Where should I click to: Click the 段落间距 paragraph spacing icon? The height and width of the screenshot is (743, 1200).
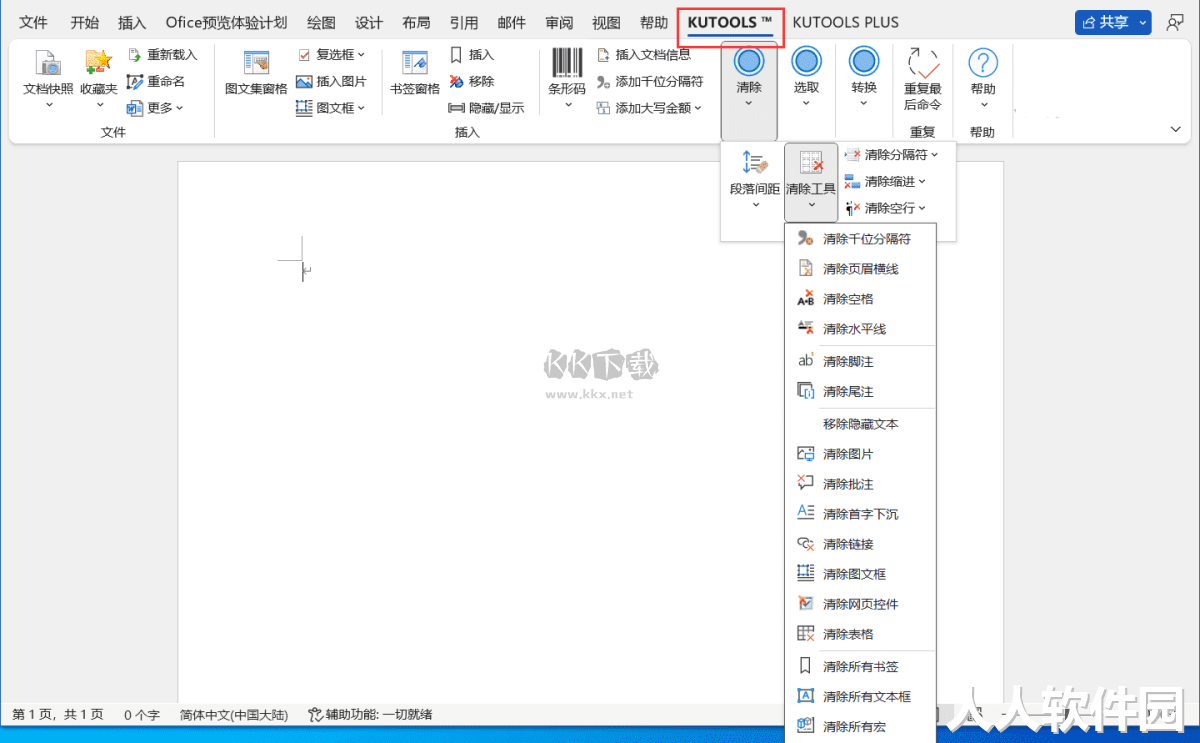tap(755, 163)
